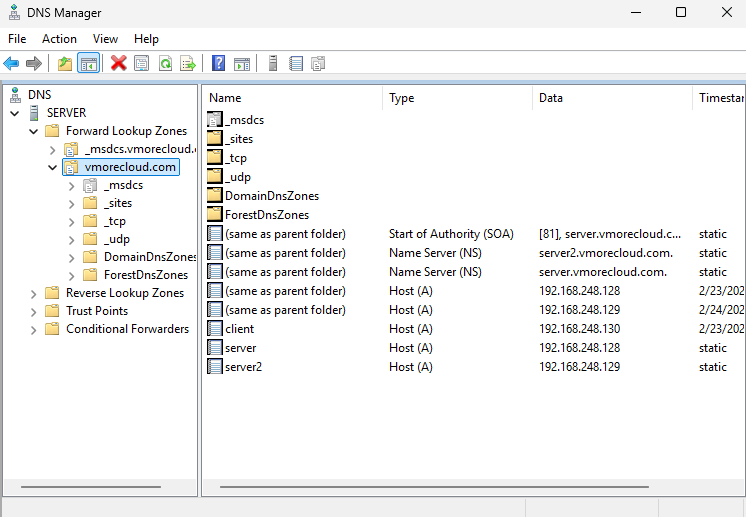746x517 pixels.
Task: Expand the _sites folder in tree
Action: click(x=71, y=204)
